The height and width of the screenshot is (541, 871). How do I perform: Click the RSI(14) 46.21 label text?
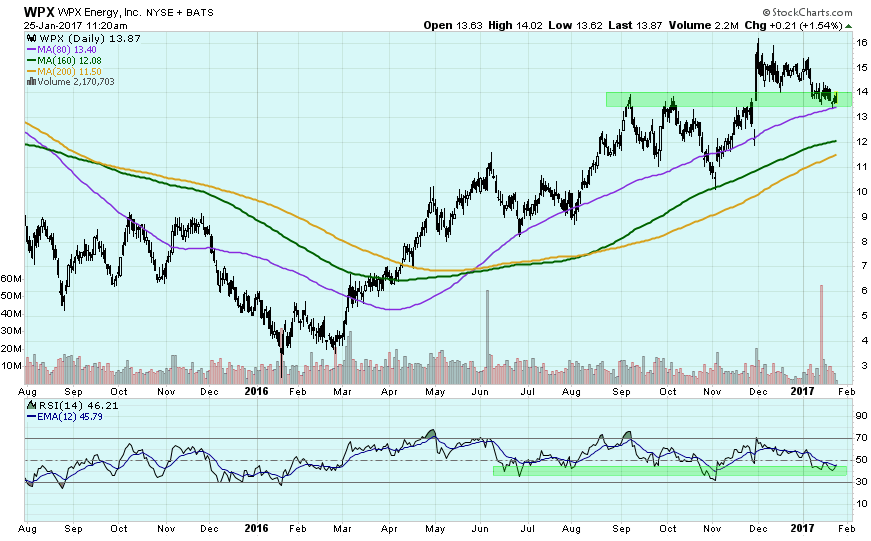tap(78, 405)
